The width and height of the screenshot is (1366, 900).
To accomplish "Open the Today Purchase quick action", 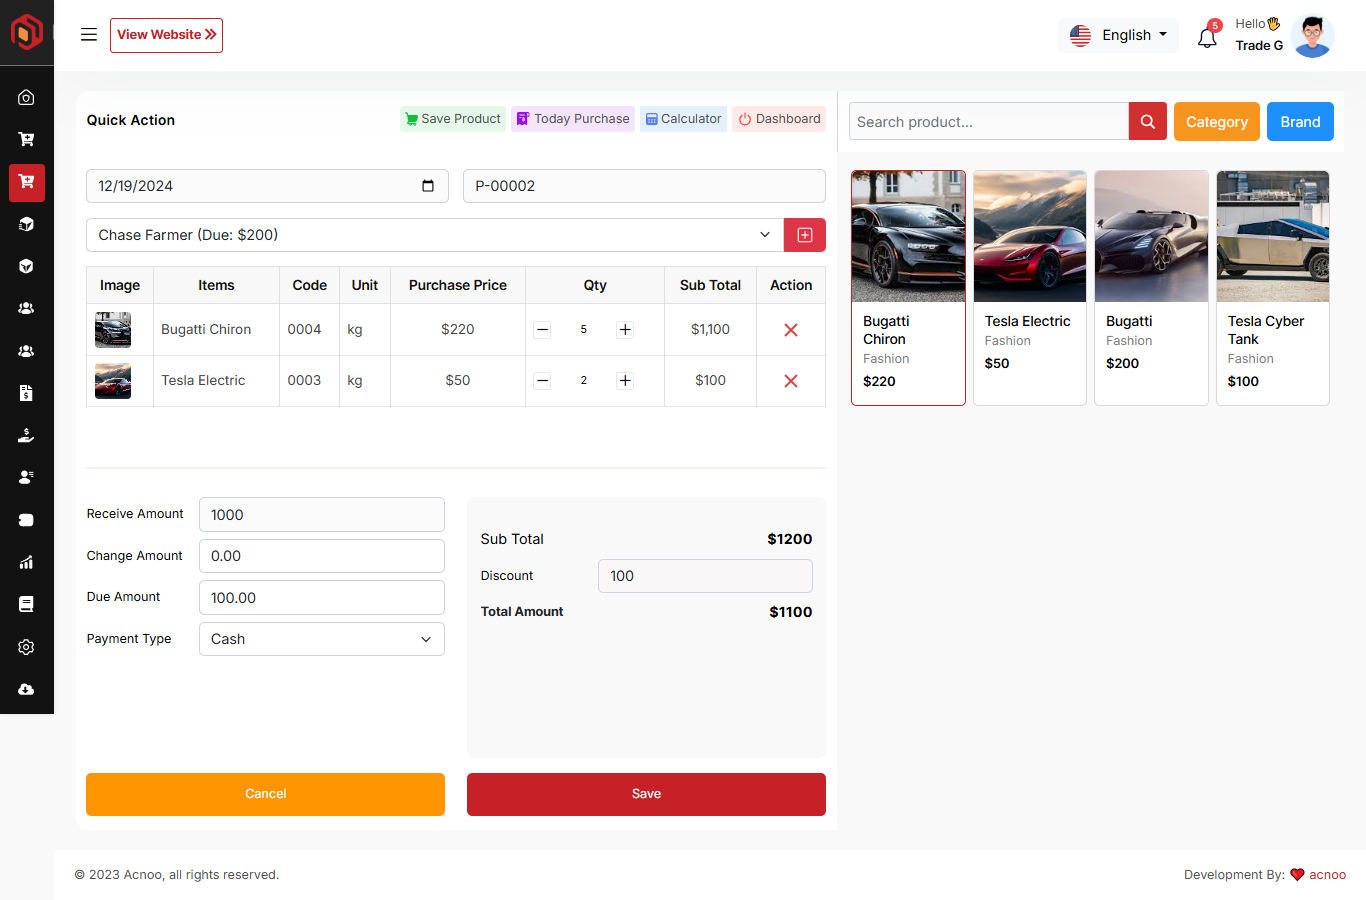I will (572, 119).
